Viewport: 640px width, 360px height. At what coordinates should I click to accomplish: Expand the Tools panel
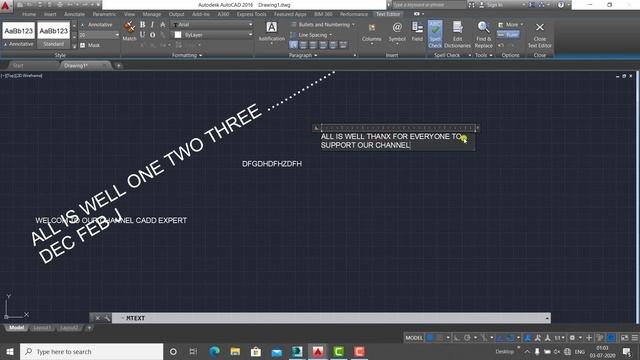(484, 55)
